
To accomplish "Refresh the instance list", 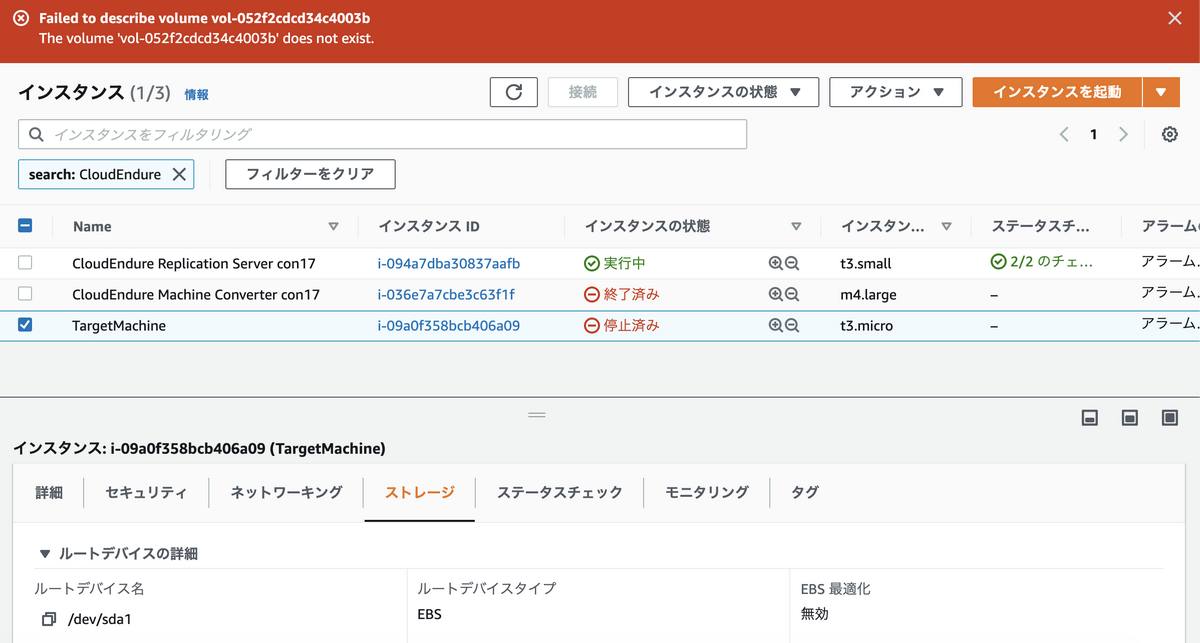I will point(514,92).
